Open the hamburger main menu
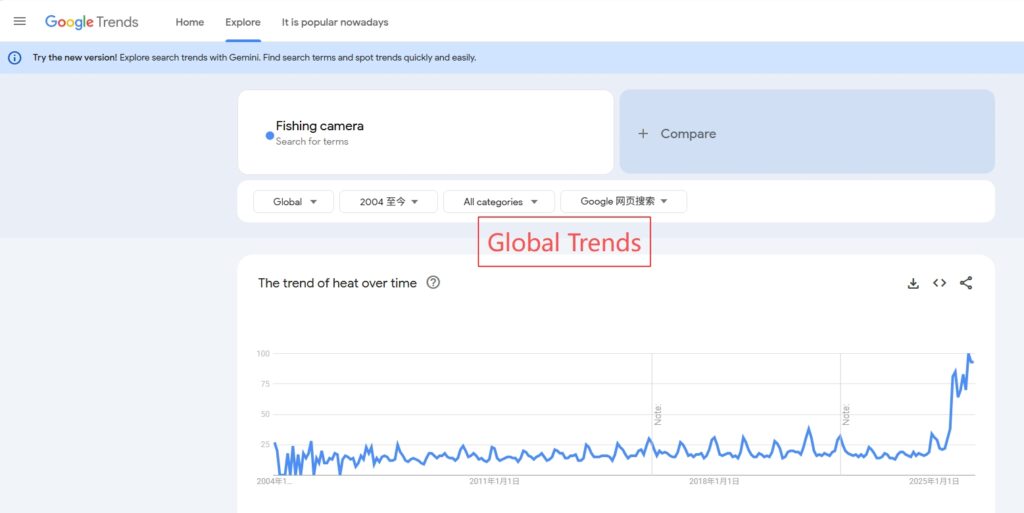The width and height of the screenshot is (1024, 513). [x=19, y=22]
